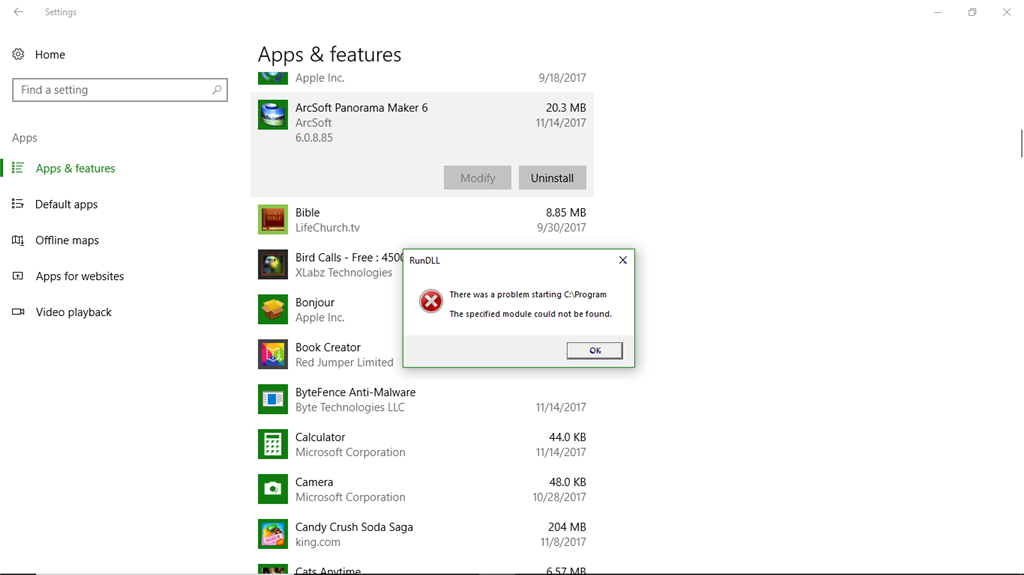Open the Video playback section
The height and width of the screenshot is (575, 1024).
click(73, 312)
